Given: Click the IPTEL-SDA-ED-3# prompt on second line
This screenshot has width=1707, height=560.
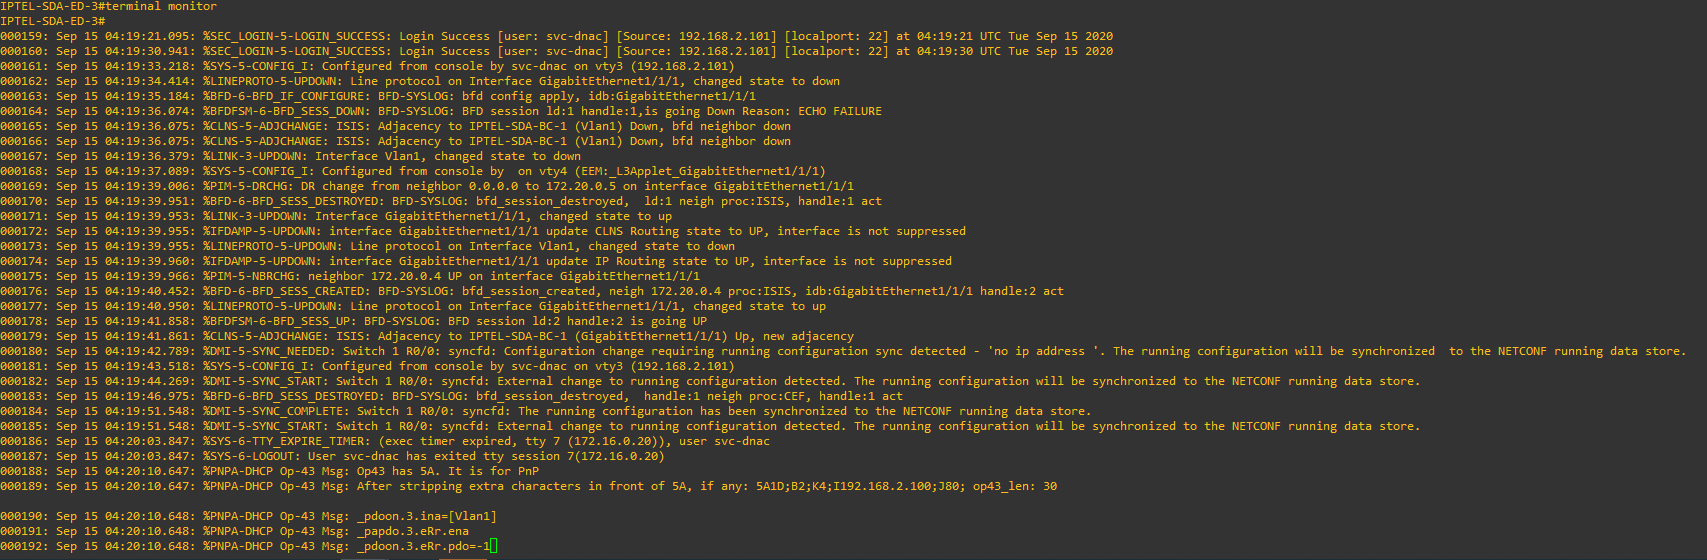Looking at the screenshot, I should [x=53, y=21].
